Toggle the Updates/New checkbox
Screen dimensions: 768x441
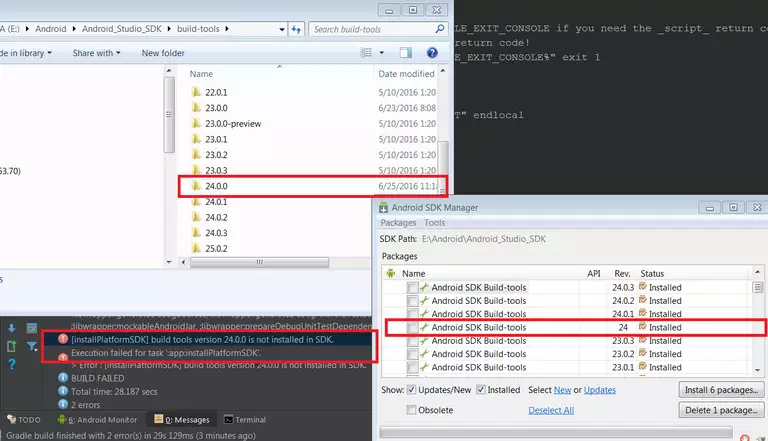[x=411, y=390]
